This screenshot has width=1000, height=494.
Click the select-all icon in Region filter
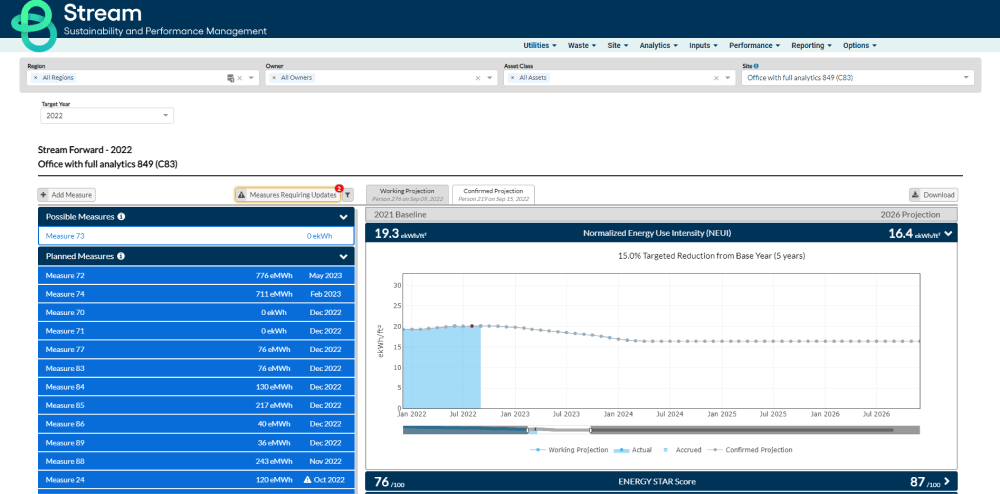click(230, 78)
